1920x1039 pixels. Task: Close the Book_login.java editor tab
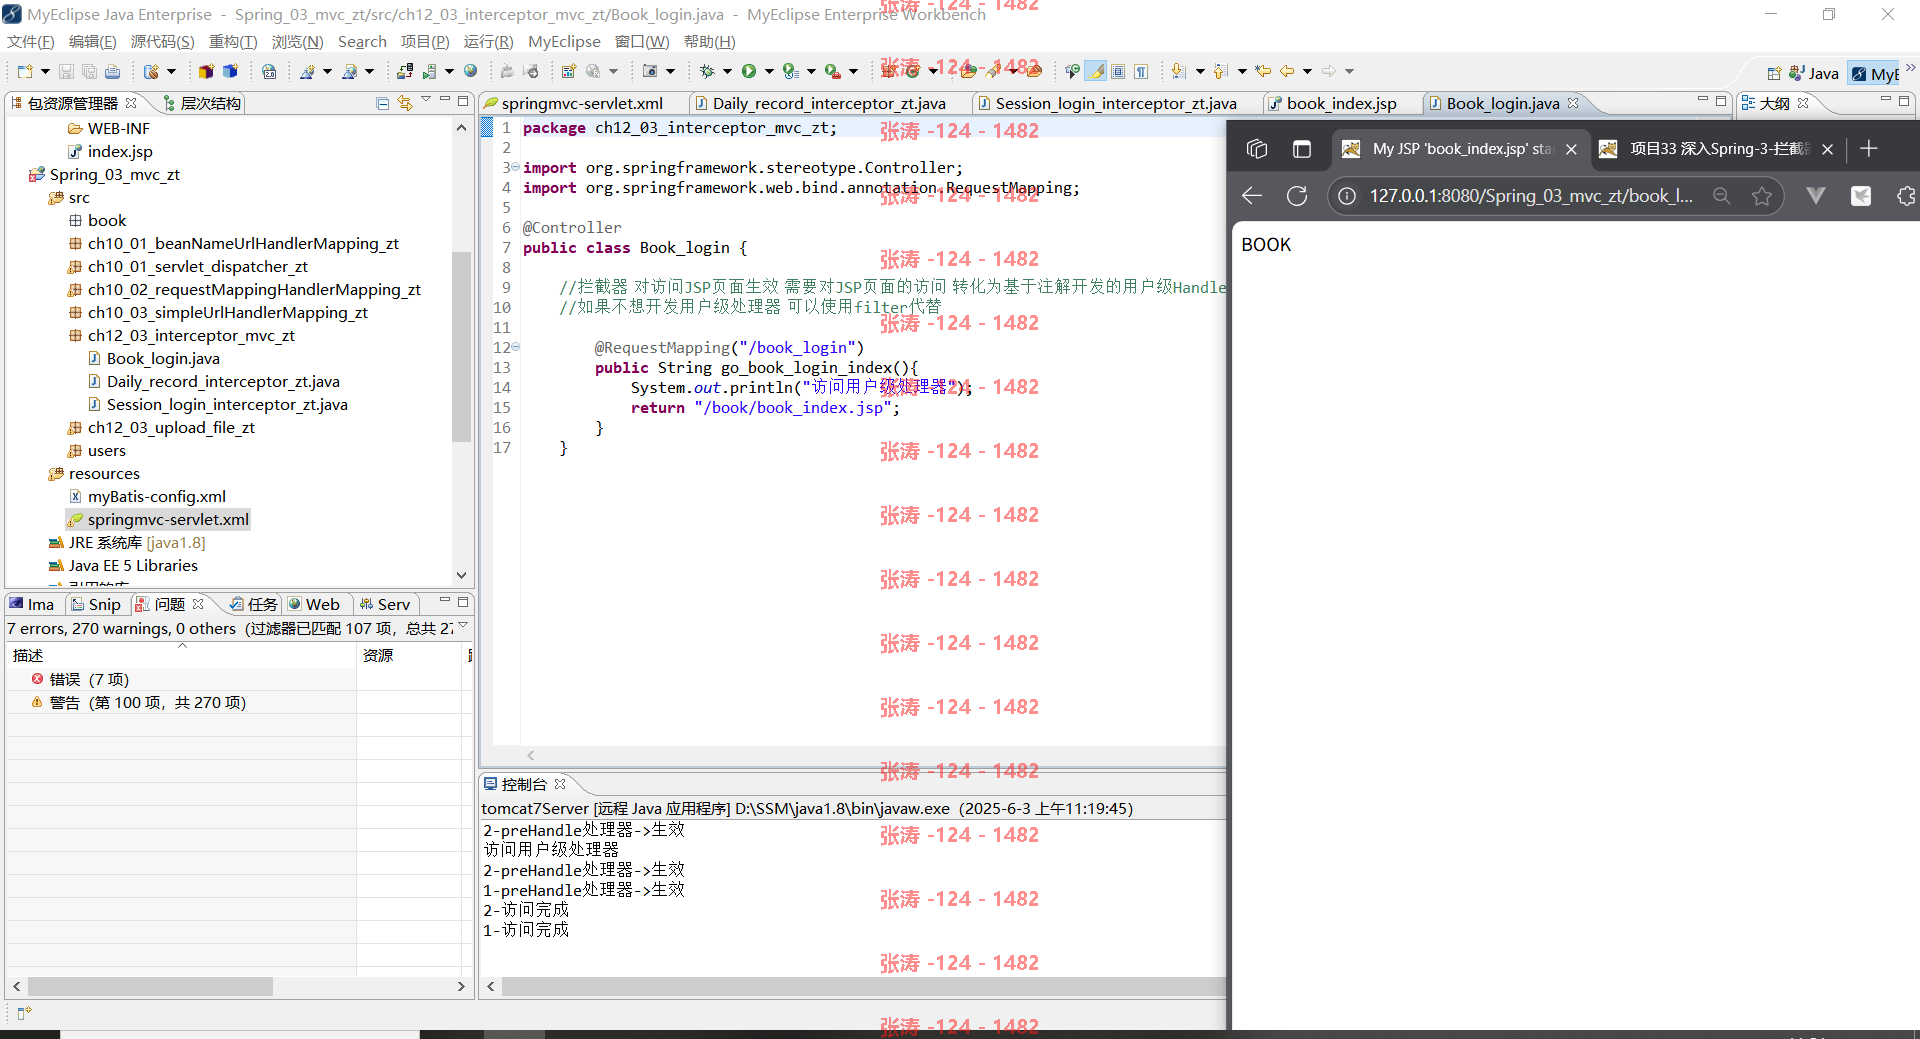[x=1573, y=103]
